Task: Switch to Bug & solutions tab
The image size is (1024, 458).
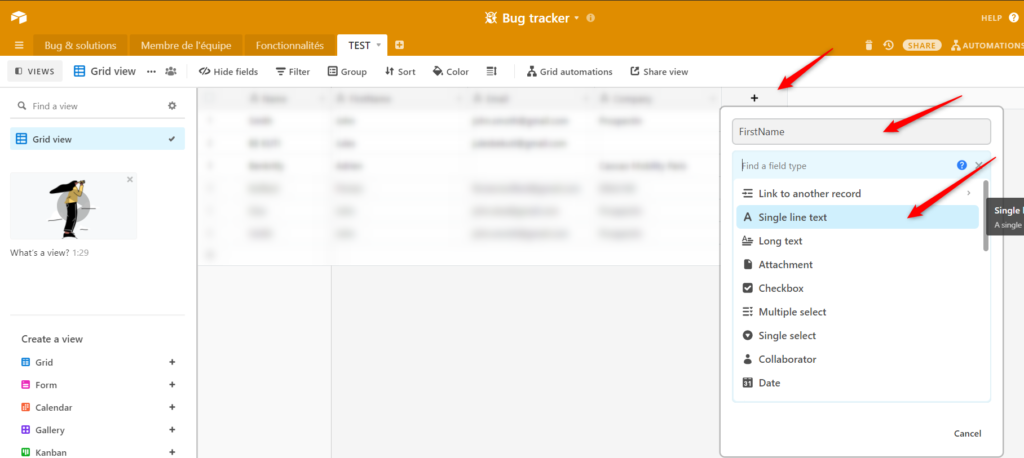Action: pos(80,45)
